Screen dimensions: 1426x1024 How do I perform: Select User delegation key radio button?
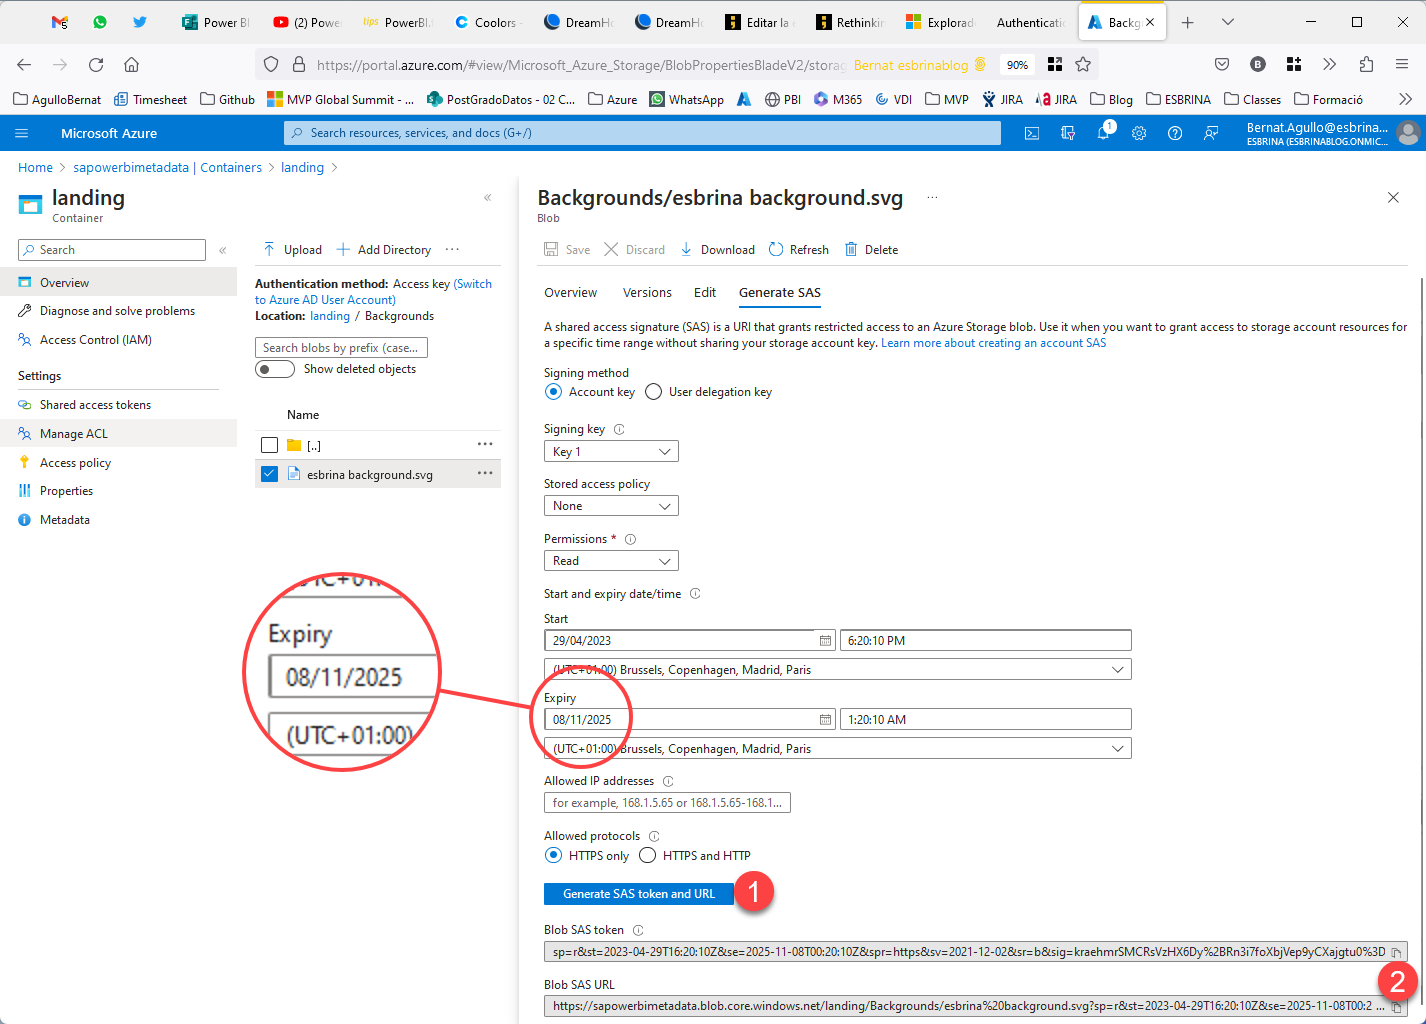click(x=654, y=392)
